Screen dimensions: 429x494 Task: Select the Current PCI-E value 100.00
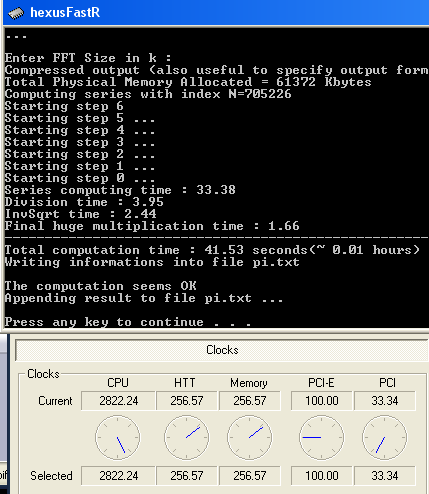coord(322,401)
